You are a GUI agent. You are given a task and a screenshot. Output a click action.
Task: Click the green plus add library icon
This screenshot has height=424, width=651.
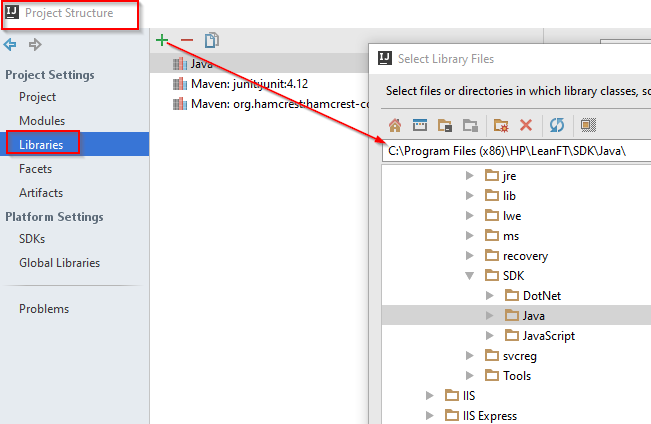tap(162, 40)
